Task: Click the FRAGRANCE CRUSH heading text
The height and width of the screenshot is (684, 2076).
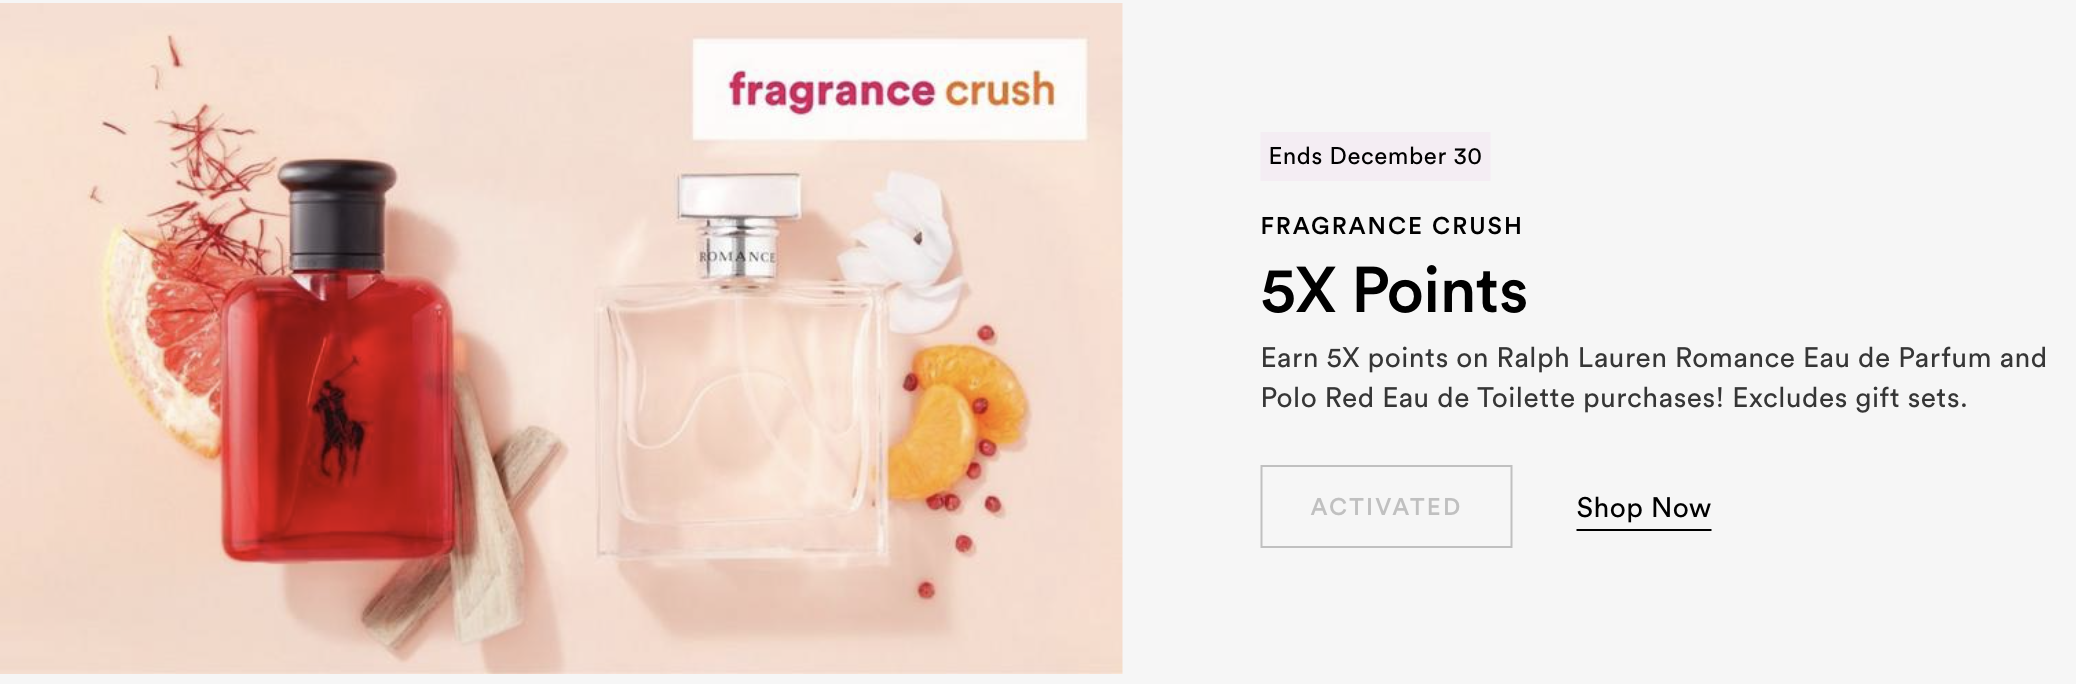Action: (x=1391, y=226)
